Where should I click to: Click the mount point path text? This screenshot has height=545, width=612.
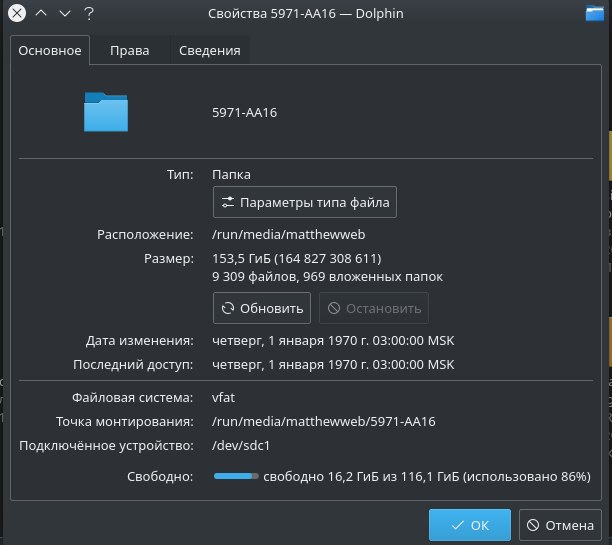click(x=324, y=422)
